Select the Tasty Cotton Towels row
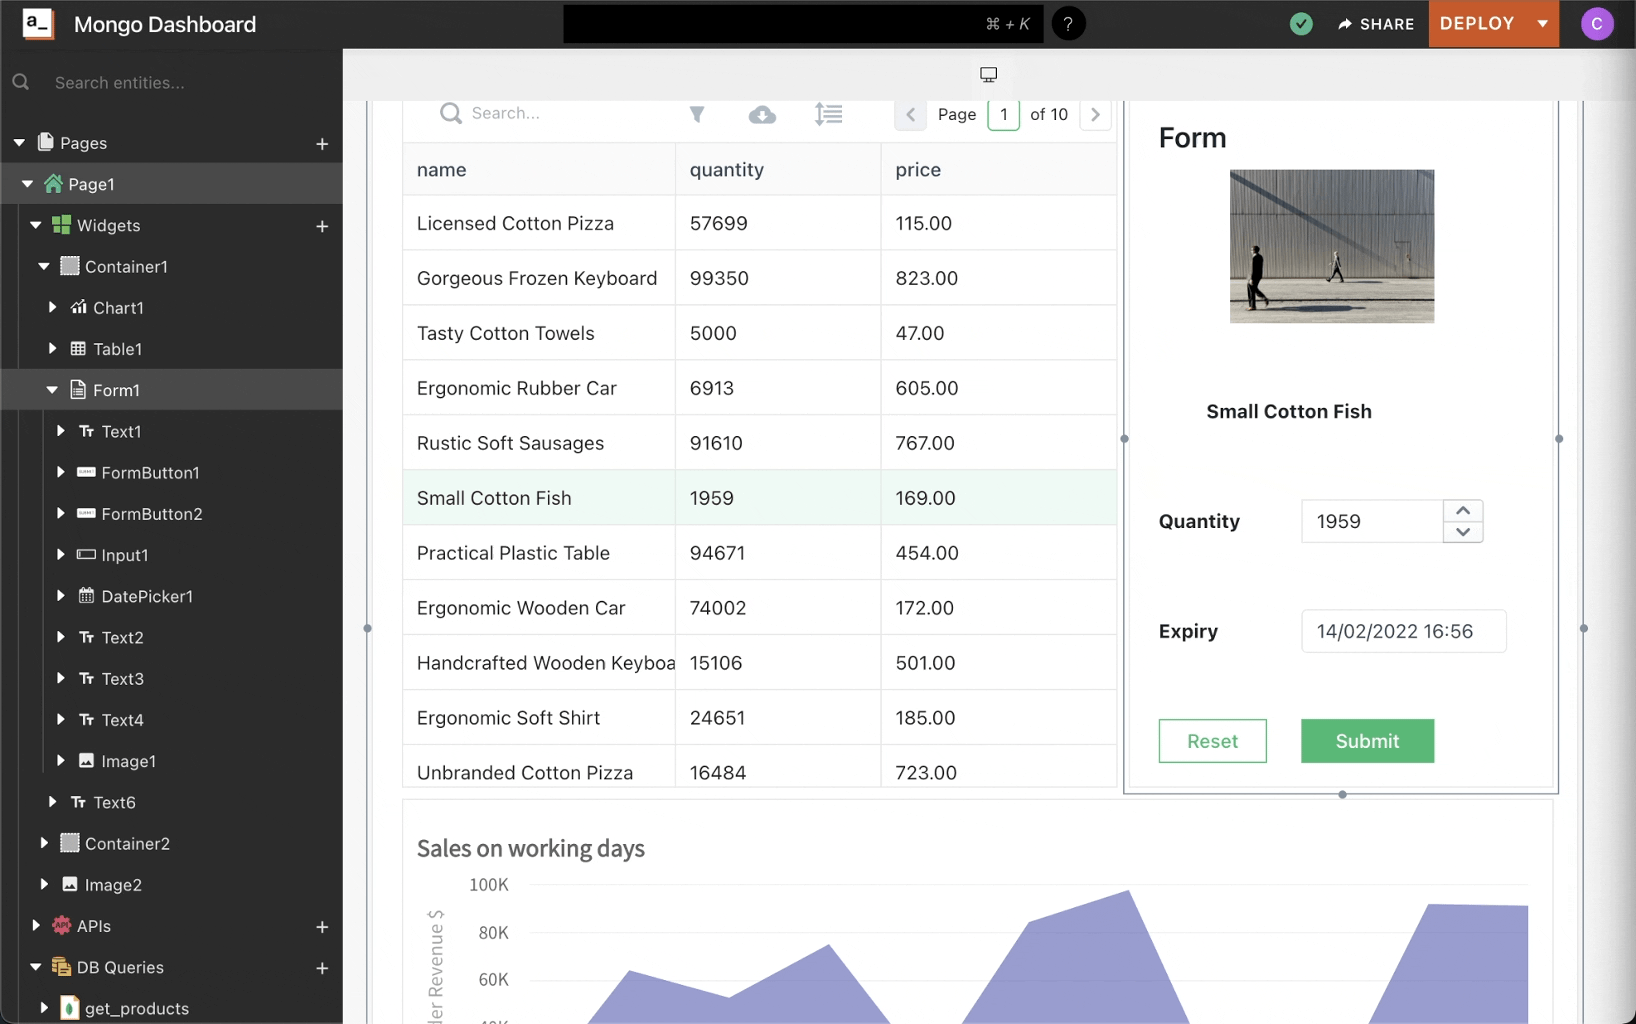 (x=759, y=333)
